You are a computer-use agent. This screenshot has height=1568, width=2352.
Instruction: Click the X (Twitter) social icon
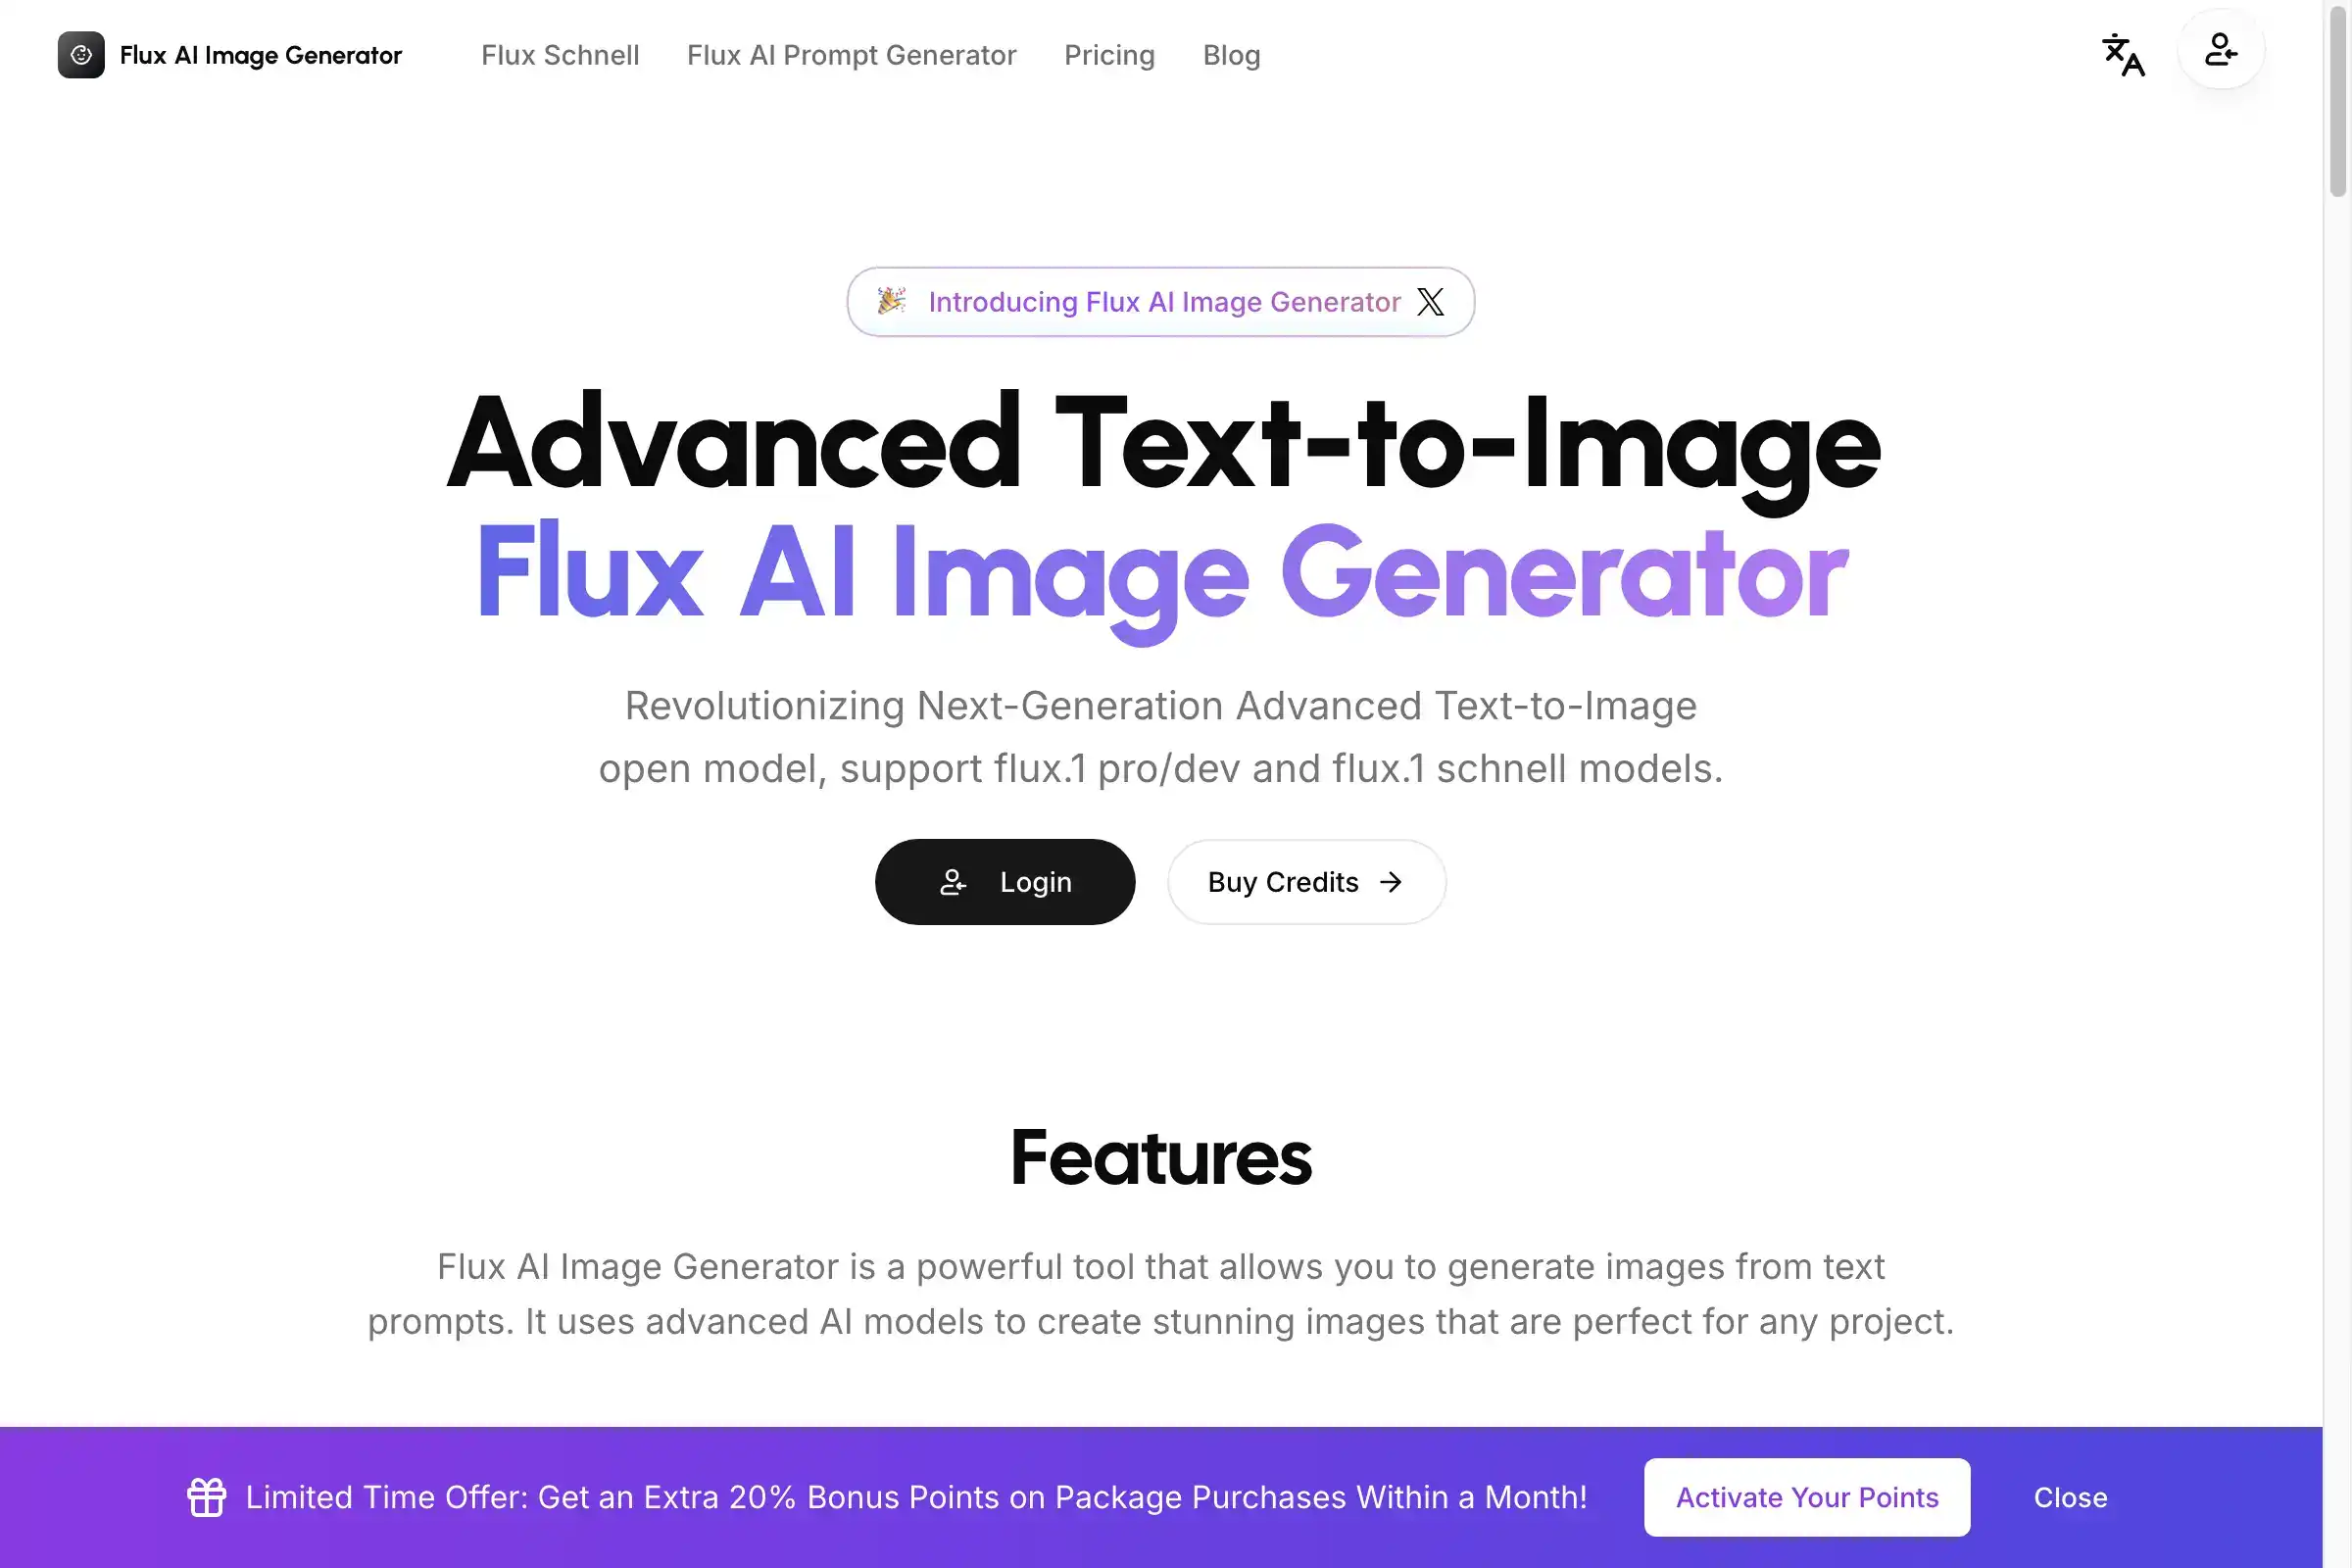click(x=1428, y=301)
